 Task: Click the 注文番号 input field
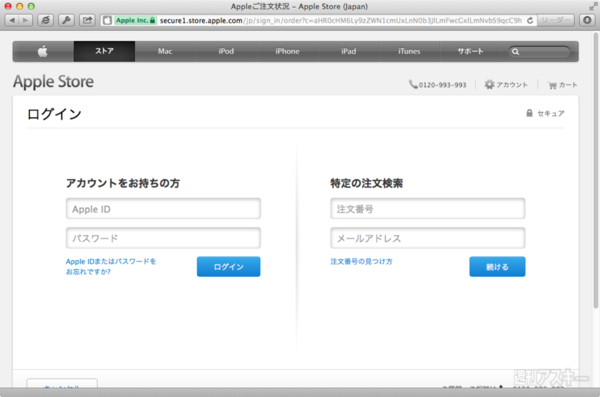coord(428,209)
